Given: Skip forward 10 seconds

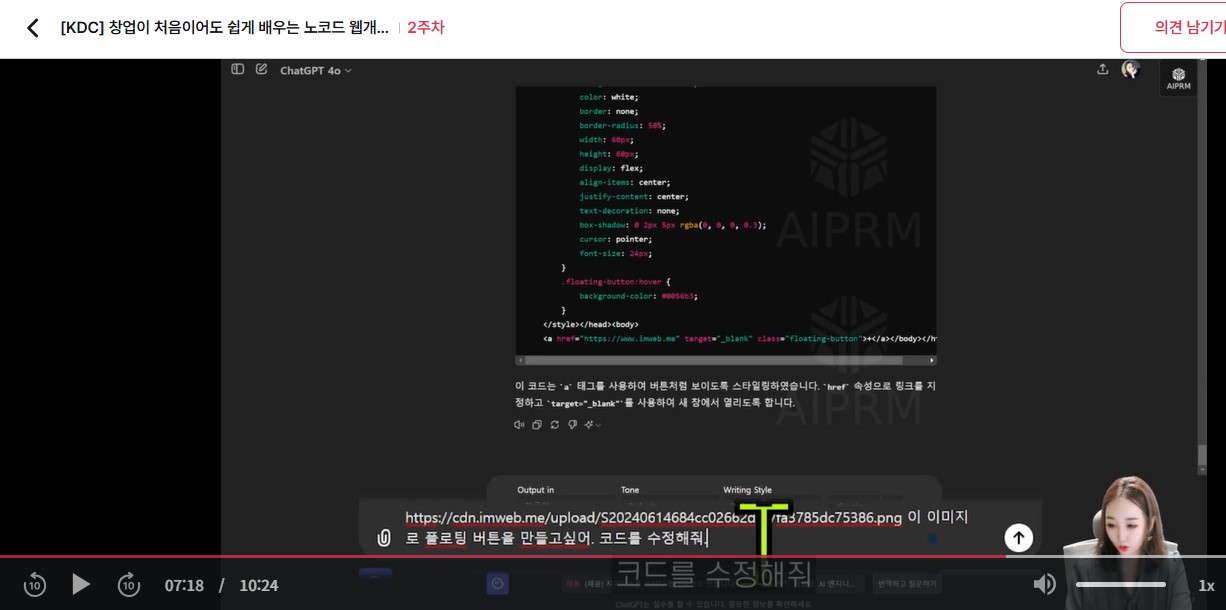Looking at the screenshot, I should (129, 585).
